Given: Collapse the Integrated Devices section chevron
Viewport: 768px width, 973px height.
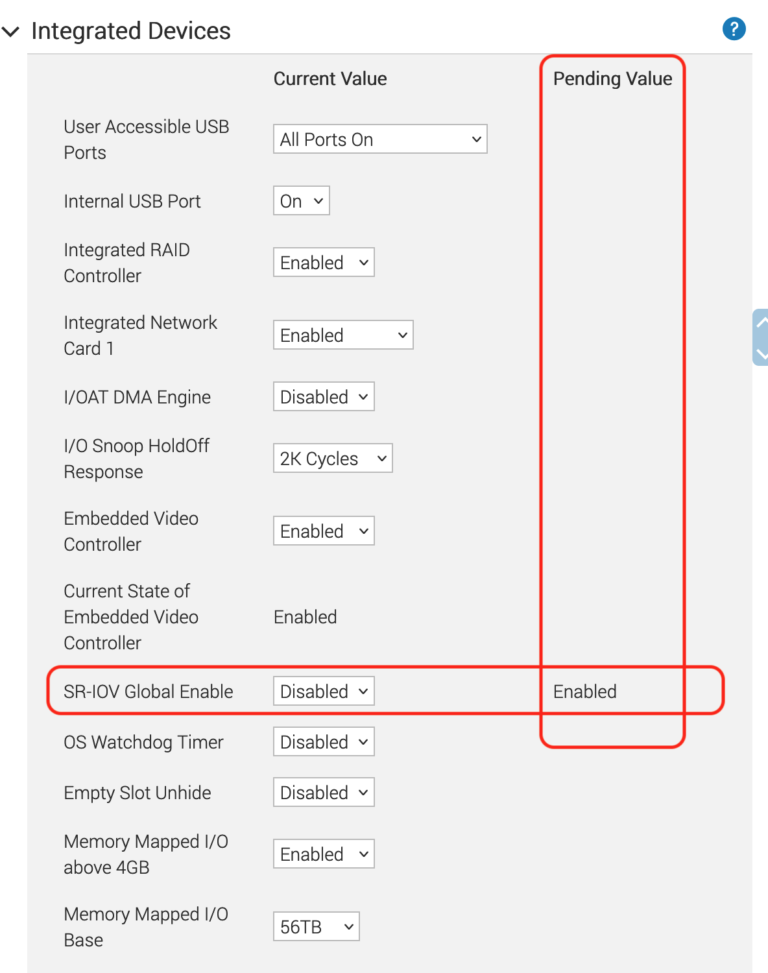Looking at the screenshot, I should pyautogui.click(x=12, y=31).
